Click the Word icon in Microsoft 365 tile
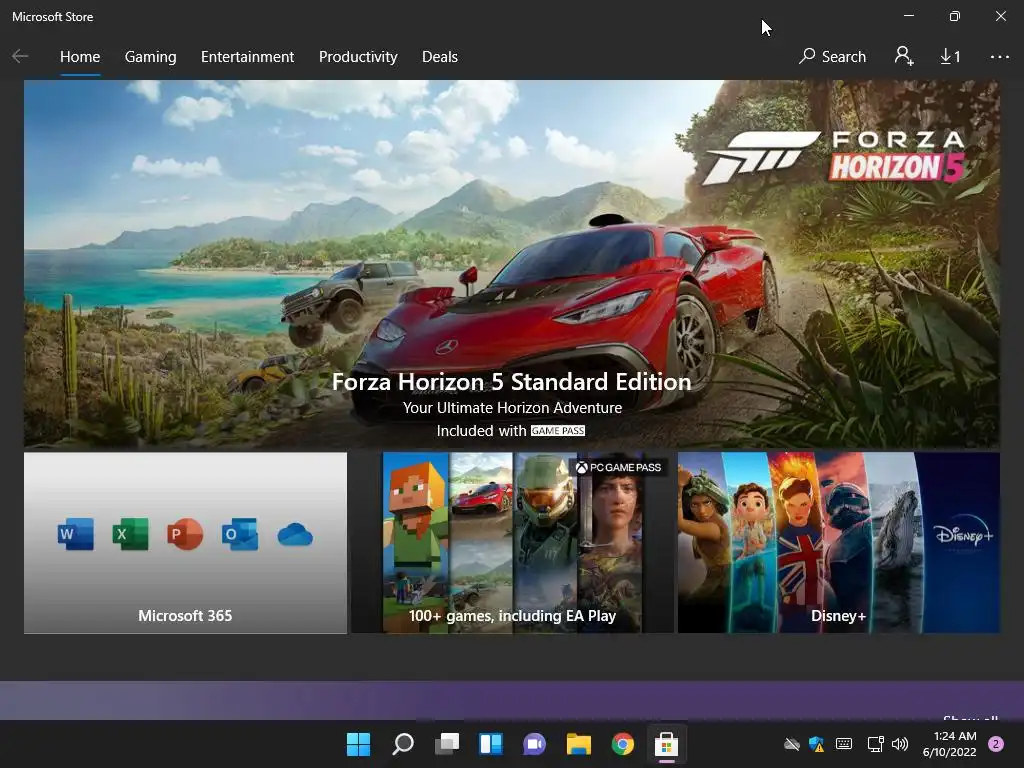The width and height of the screenshot is (1024, 768). [75, 534]
